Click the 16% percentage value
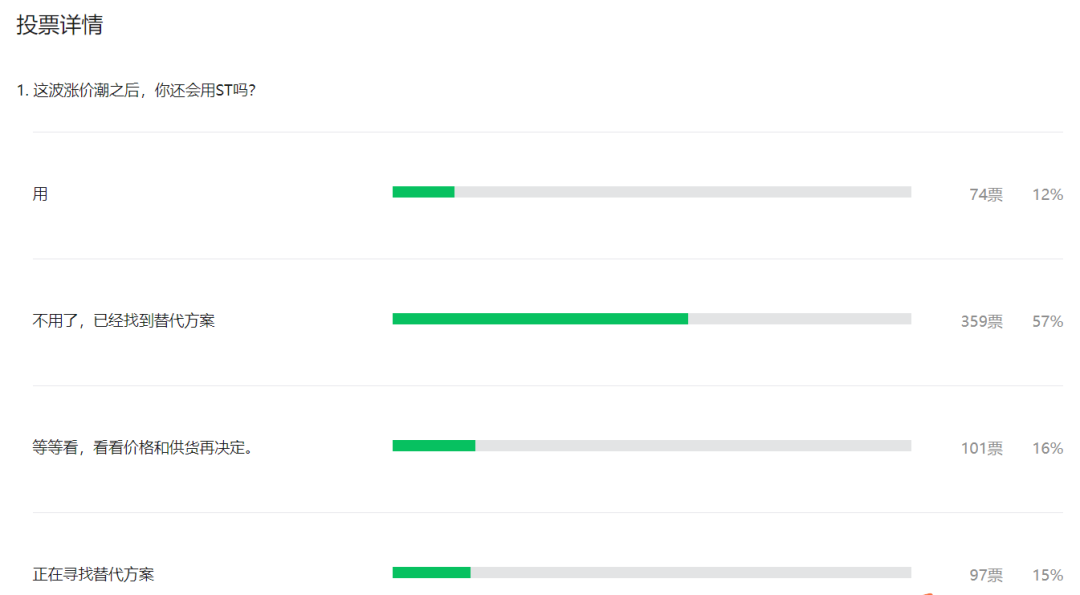This screenshot has width=1080, height=595. pyautogui.click(x=1047, y=448)
